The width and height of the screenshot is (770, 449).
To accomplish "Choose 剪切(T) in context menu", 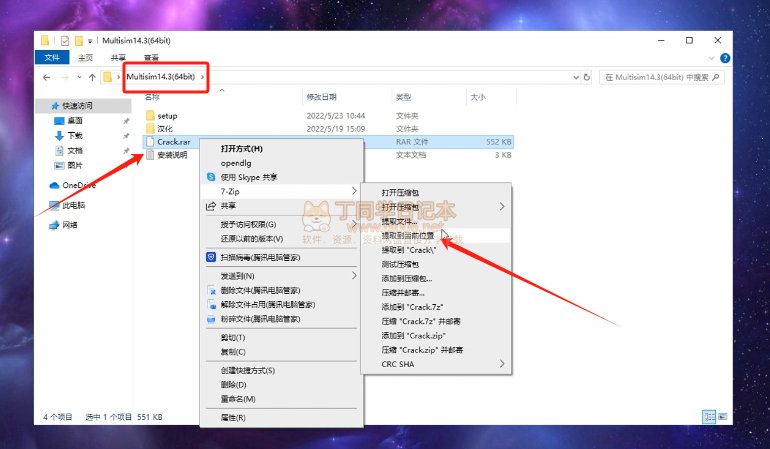I will (233, 337).
